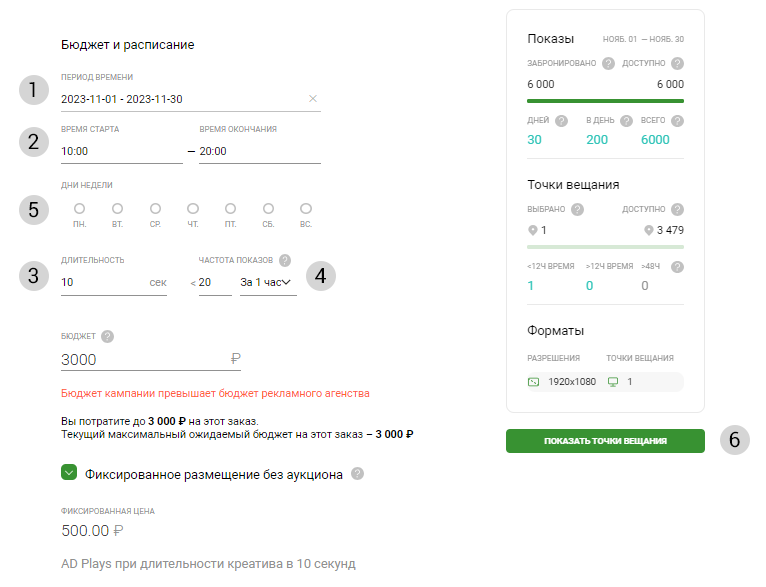Click help icon beside Всего impressions

(x=677, y=121)
